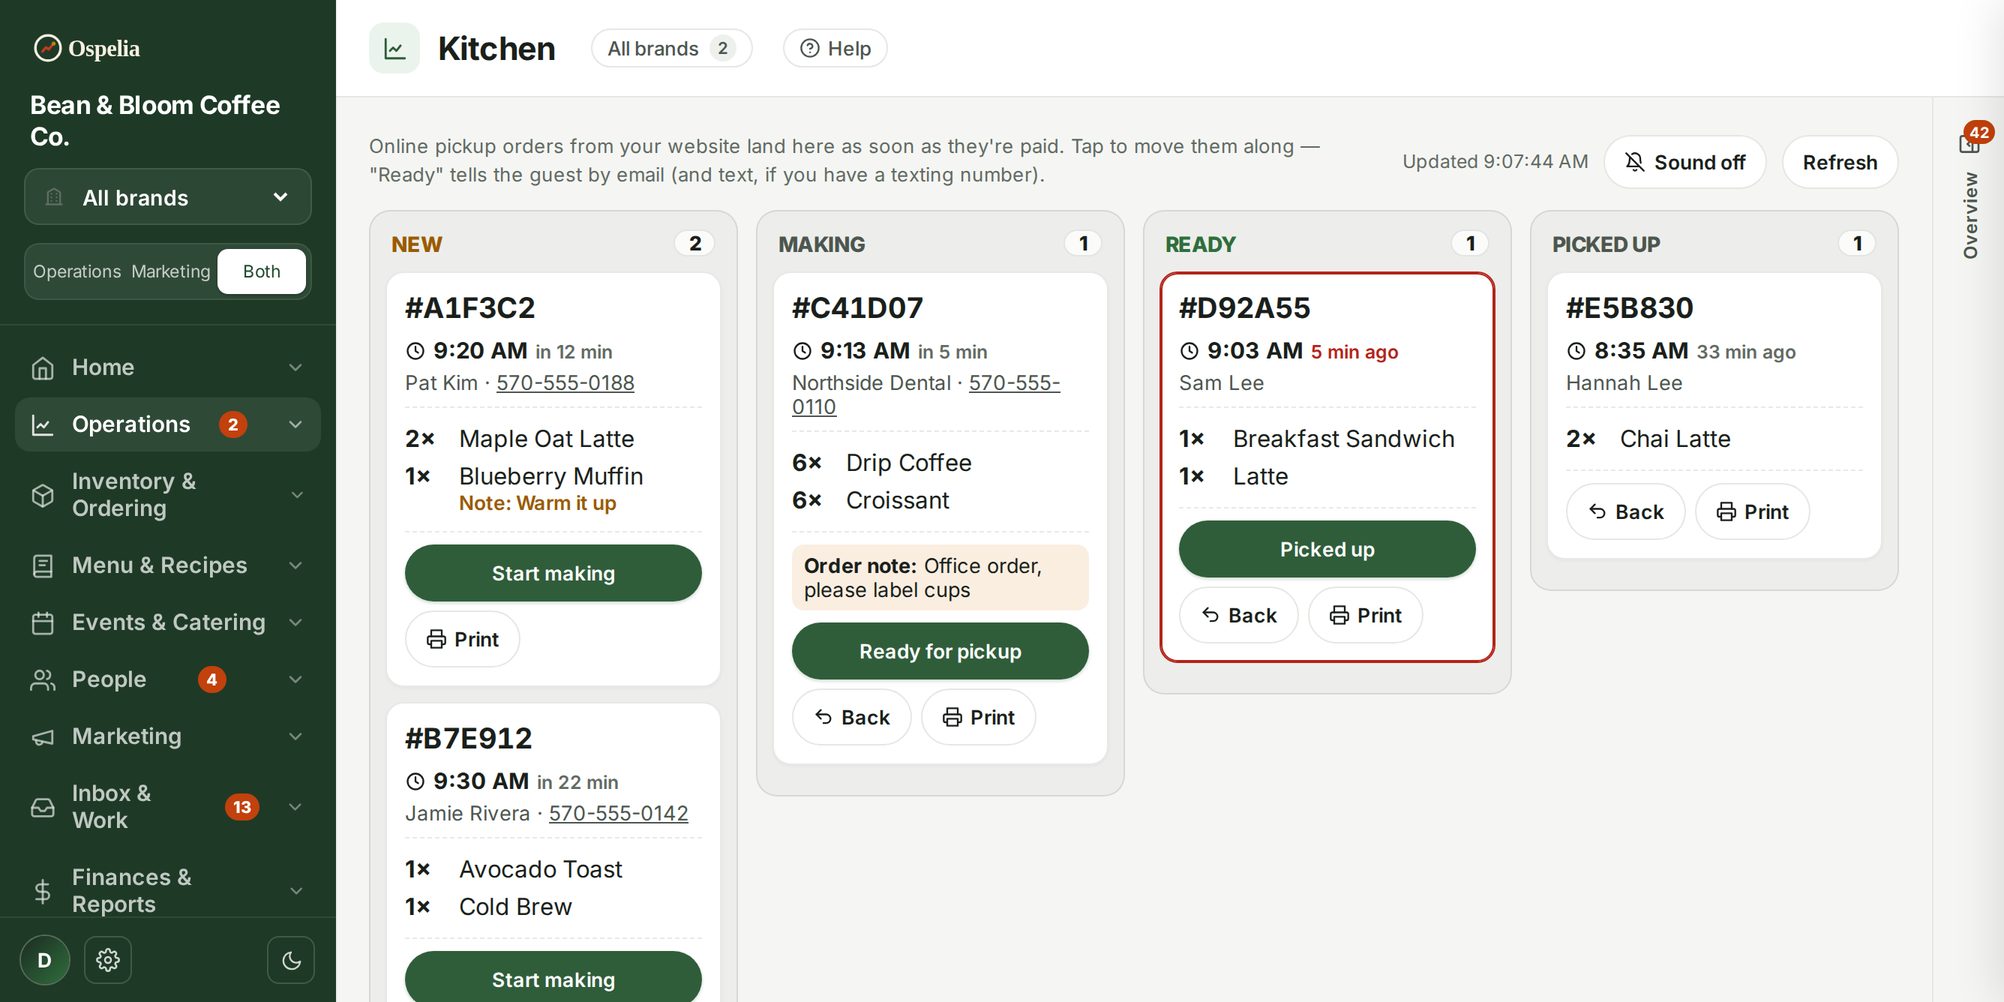The width and height of the screenshot is (2004, 1002).
Task: Open Marketing section in sidebar
Action: tap(168, 737)
